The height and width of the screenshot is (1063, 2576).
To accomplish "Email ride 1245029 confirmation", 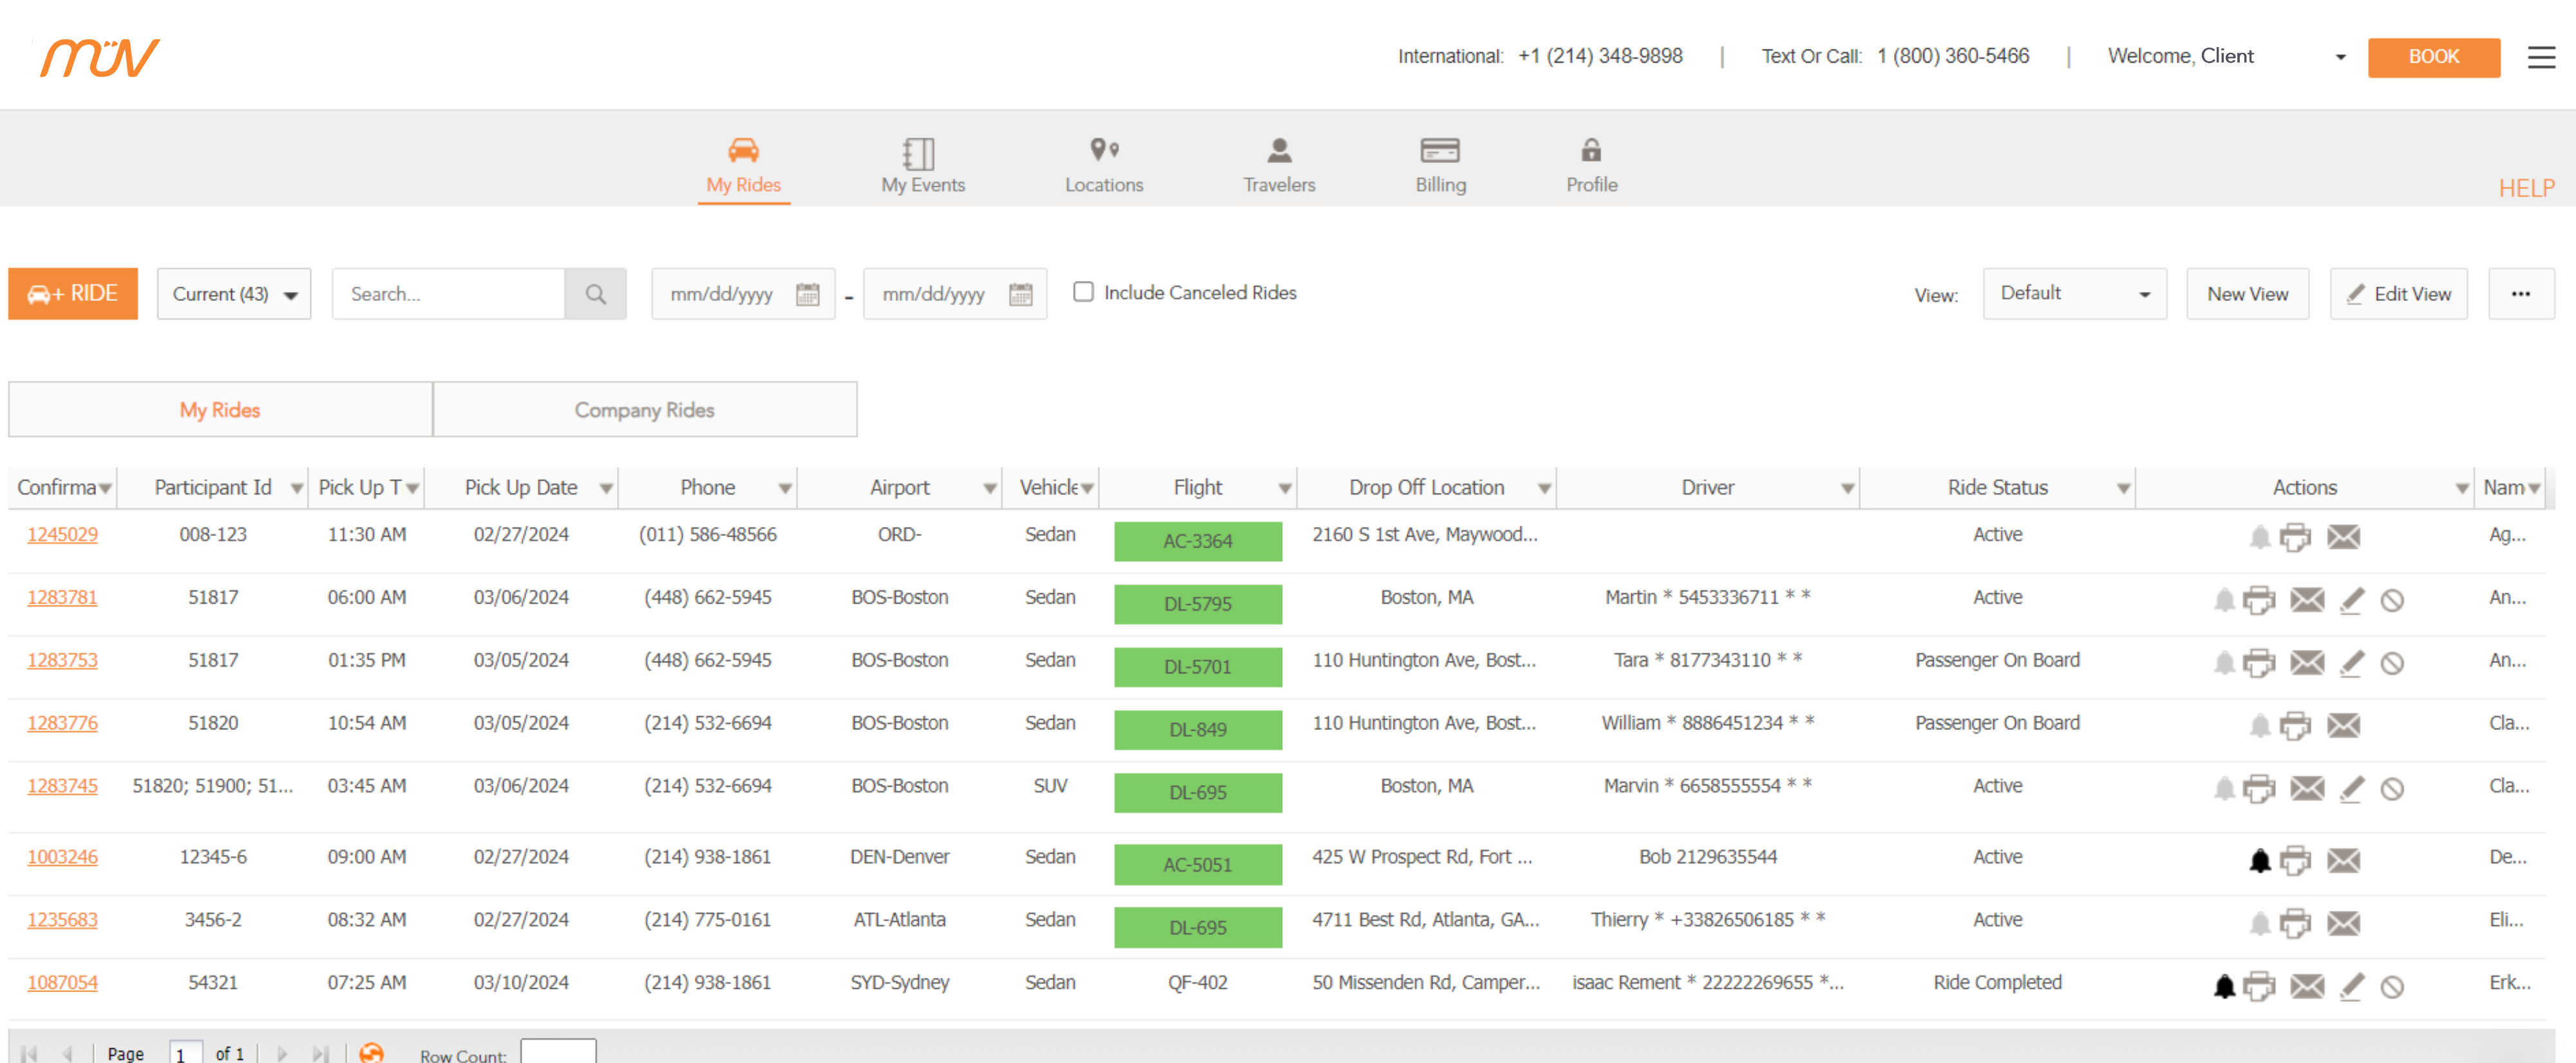I will click(x=2343, y=537).
